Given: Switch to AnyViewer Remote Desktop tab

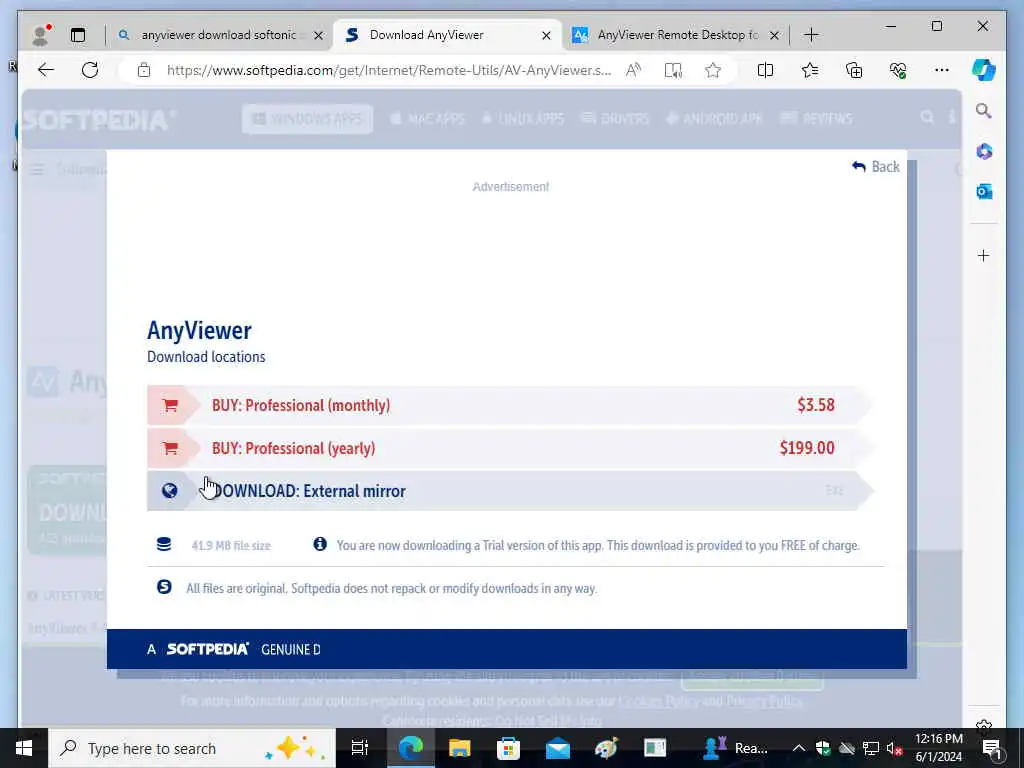Looking at the screenshot, I should point(678,35).
